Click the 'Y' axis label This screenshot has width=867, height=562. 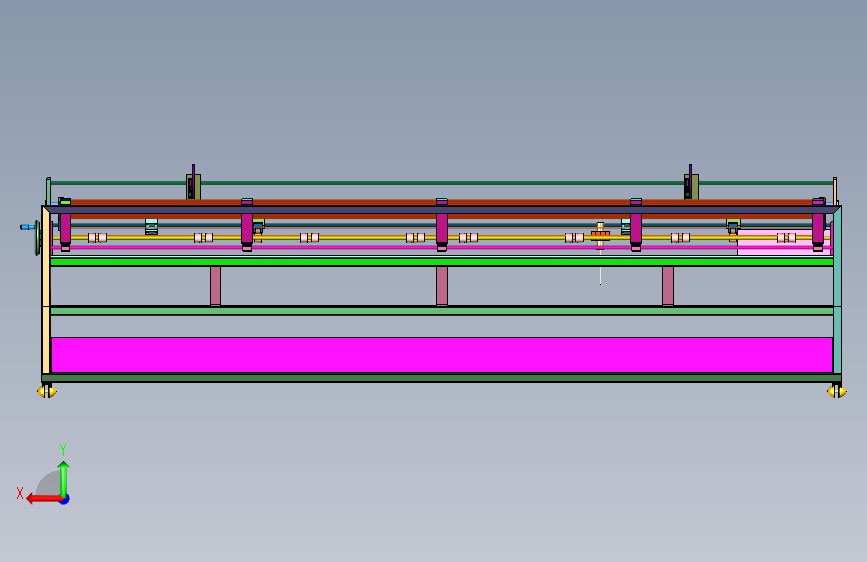[63, 450]
